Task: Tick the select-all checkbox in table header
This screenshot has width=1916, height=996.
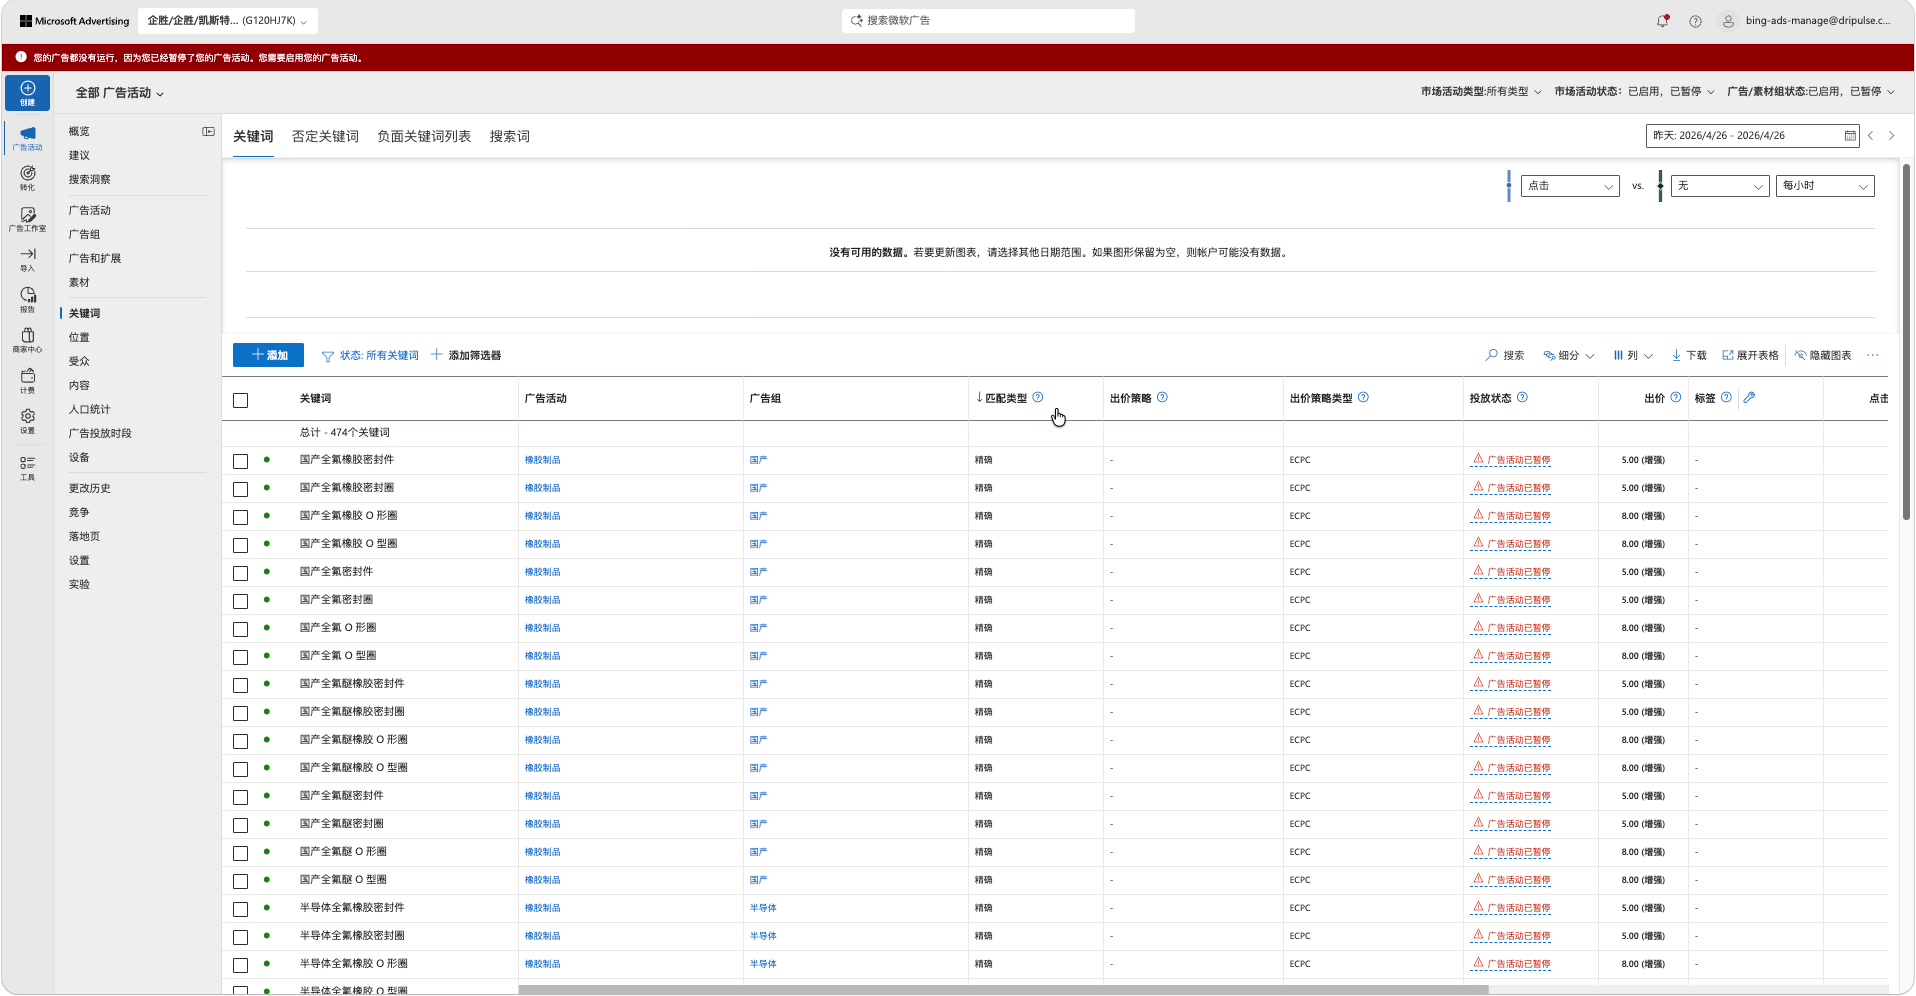Action: click(240, 400)
